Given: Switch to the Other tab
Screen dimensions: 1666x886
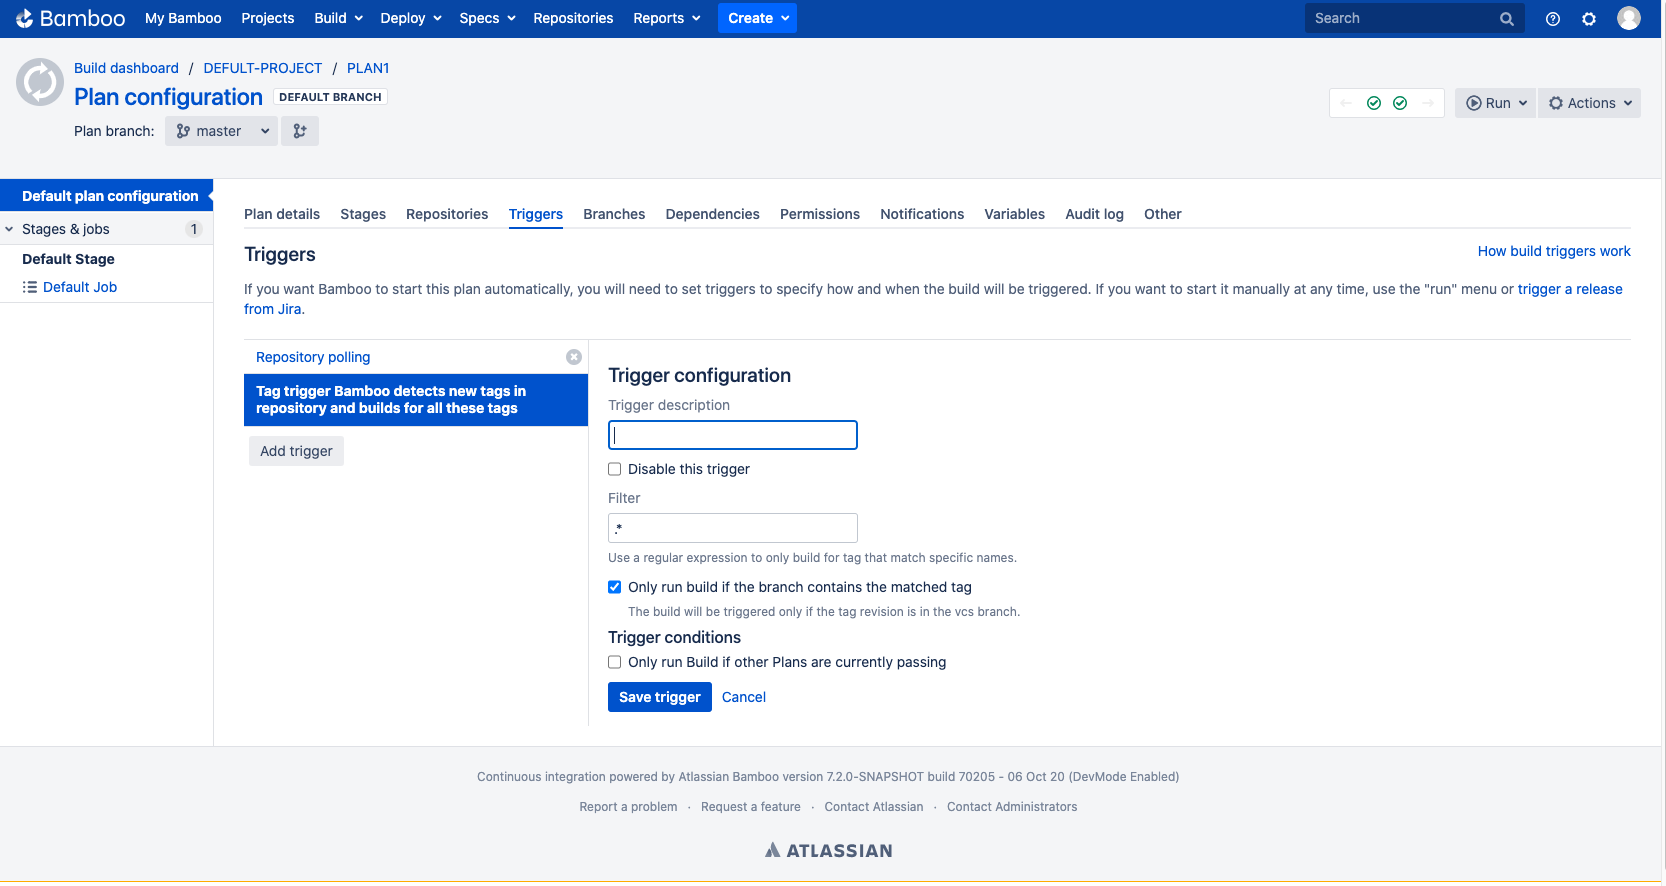Looking at the screenshot, I should (x=1163, y=214).
